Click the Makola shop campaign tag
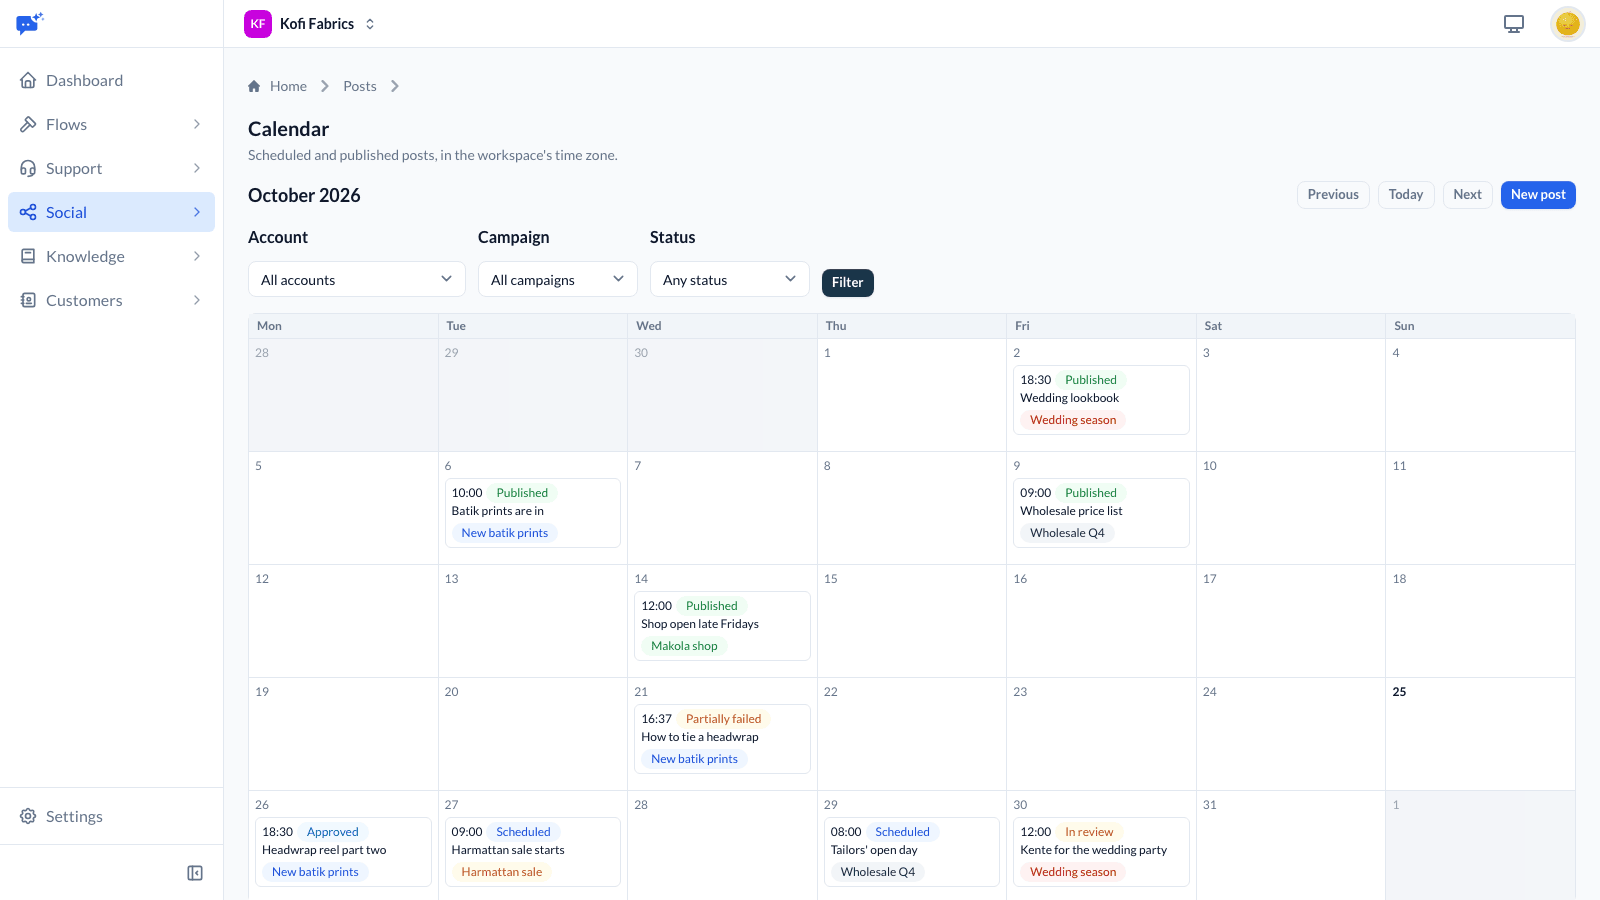This screenshot has width=1600, height=900. pyautogui.click(x=684, y=646)
